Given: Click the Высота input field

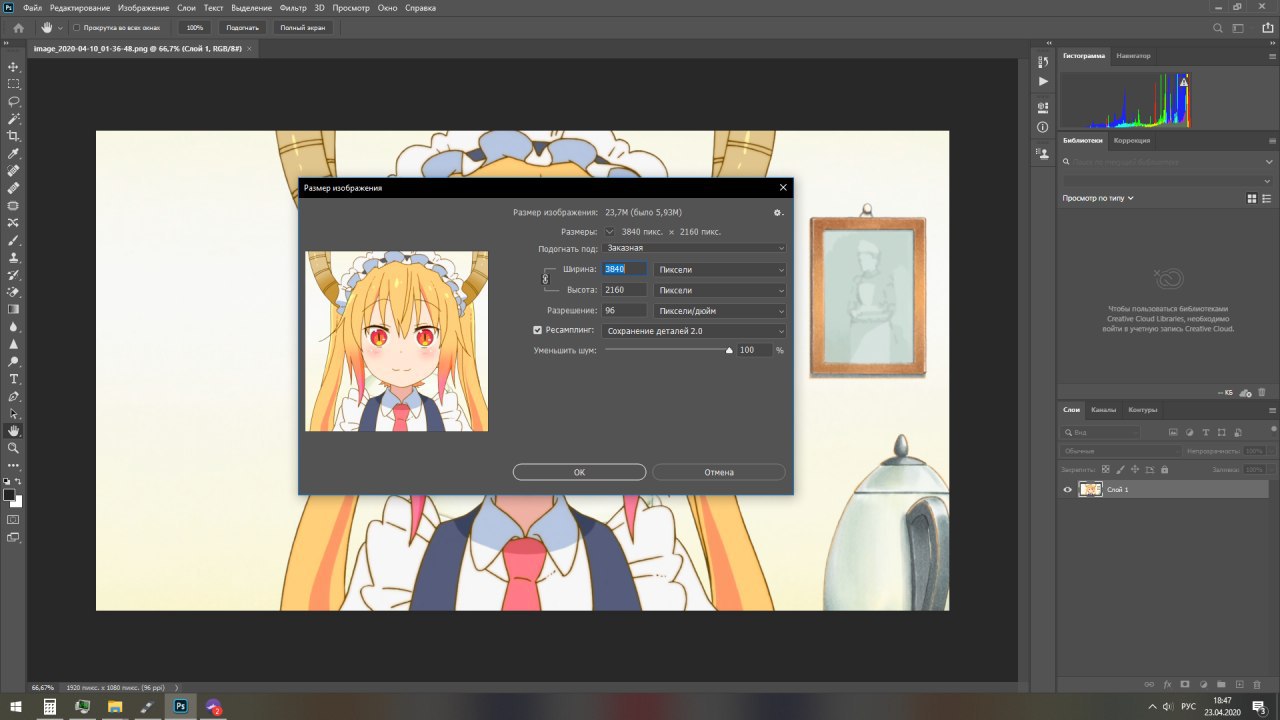Looking at the screenshot, I should tap(625, 290).
